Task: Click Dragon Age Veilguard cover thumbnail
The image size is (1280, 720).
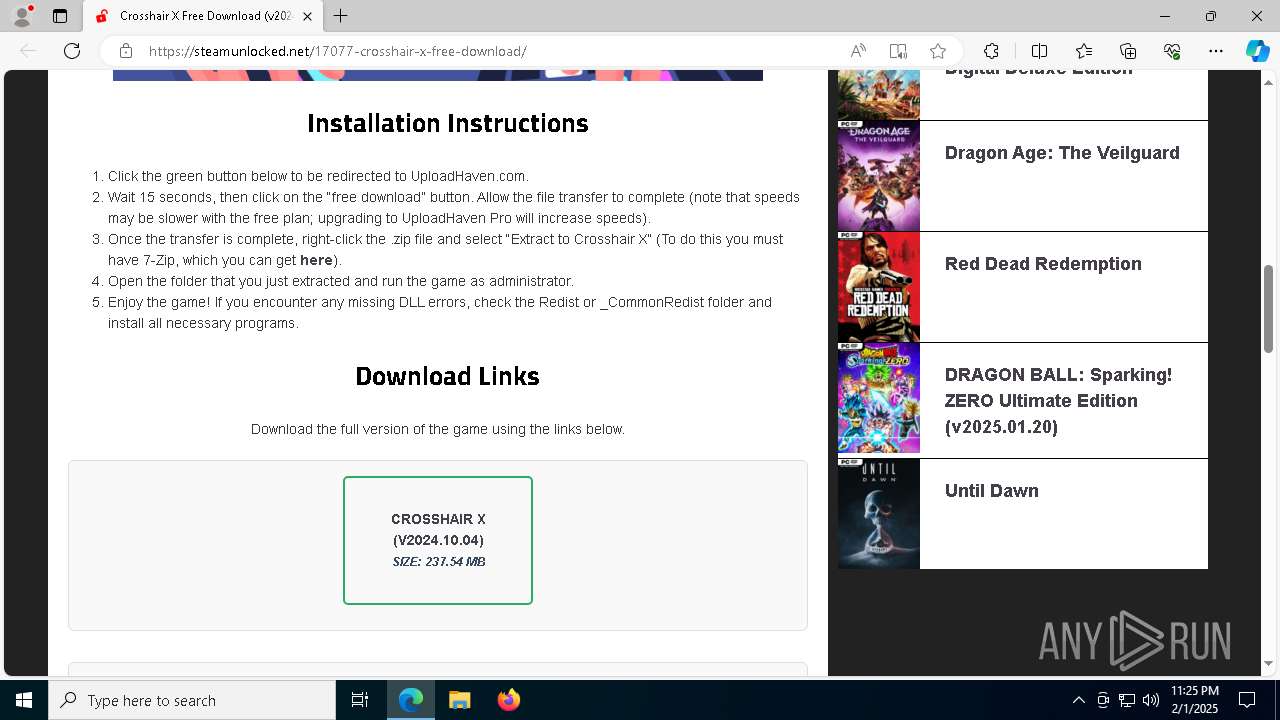Action: [x=879, y=176]
